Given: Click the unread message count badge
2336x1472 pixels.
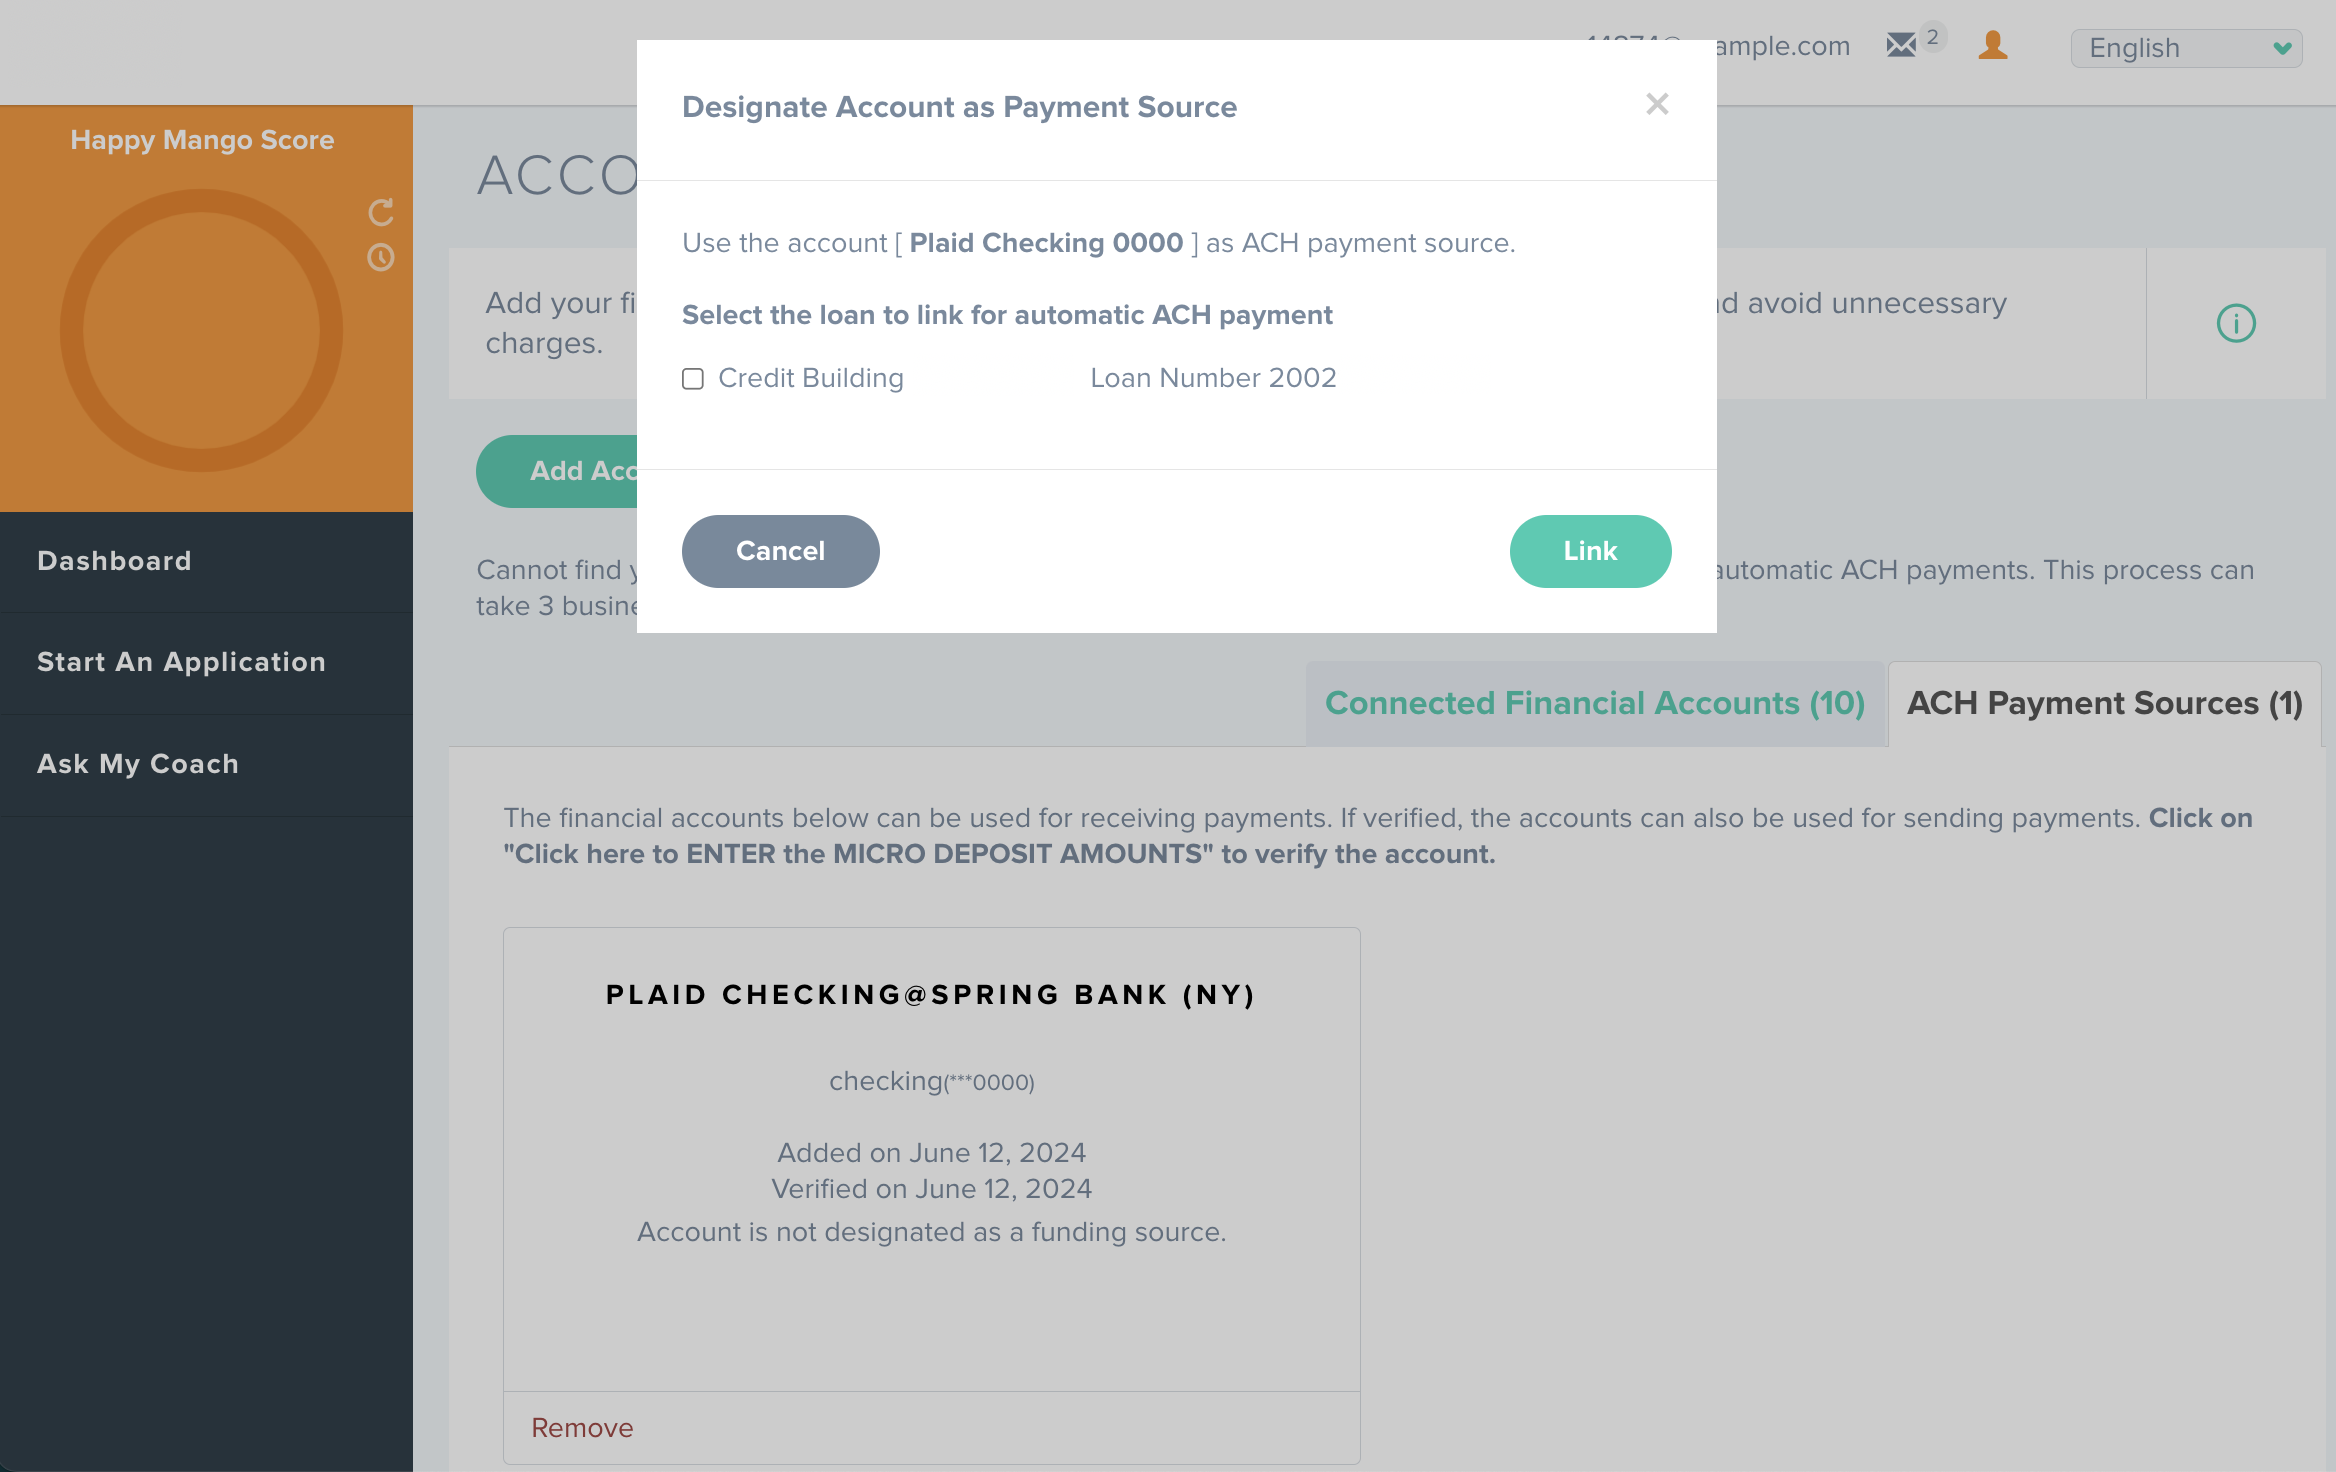Looking at the screenshot, I should point(1933,37).
